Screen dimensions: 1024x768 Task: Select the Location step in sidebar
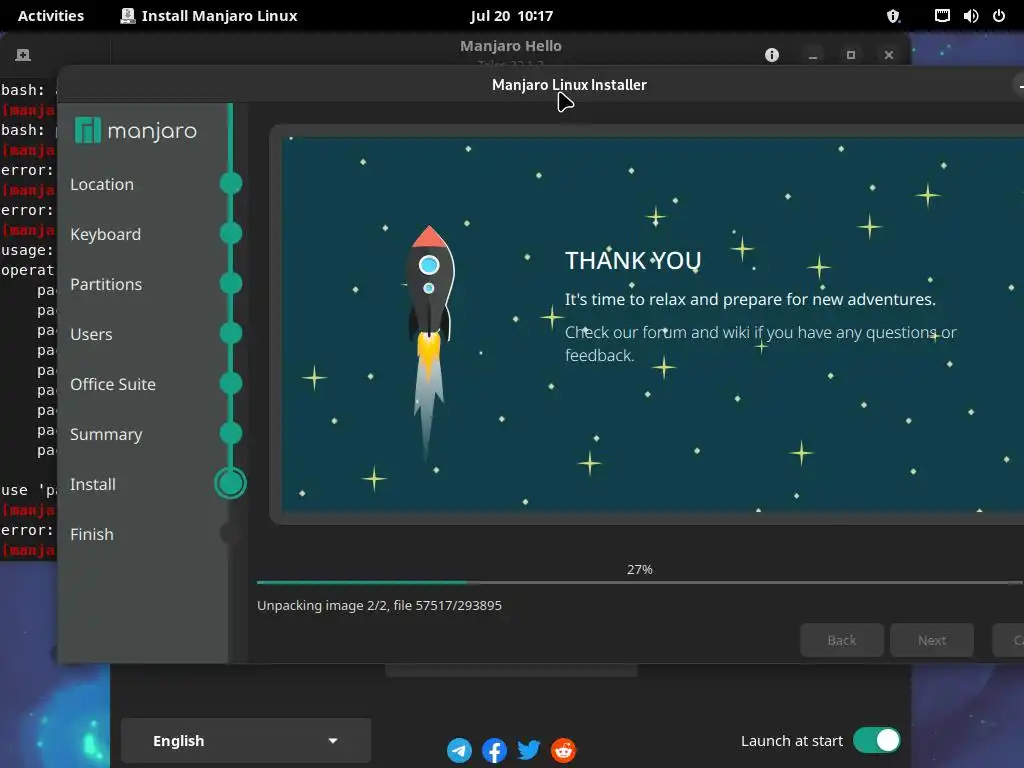102,185
